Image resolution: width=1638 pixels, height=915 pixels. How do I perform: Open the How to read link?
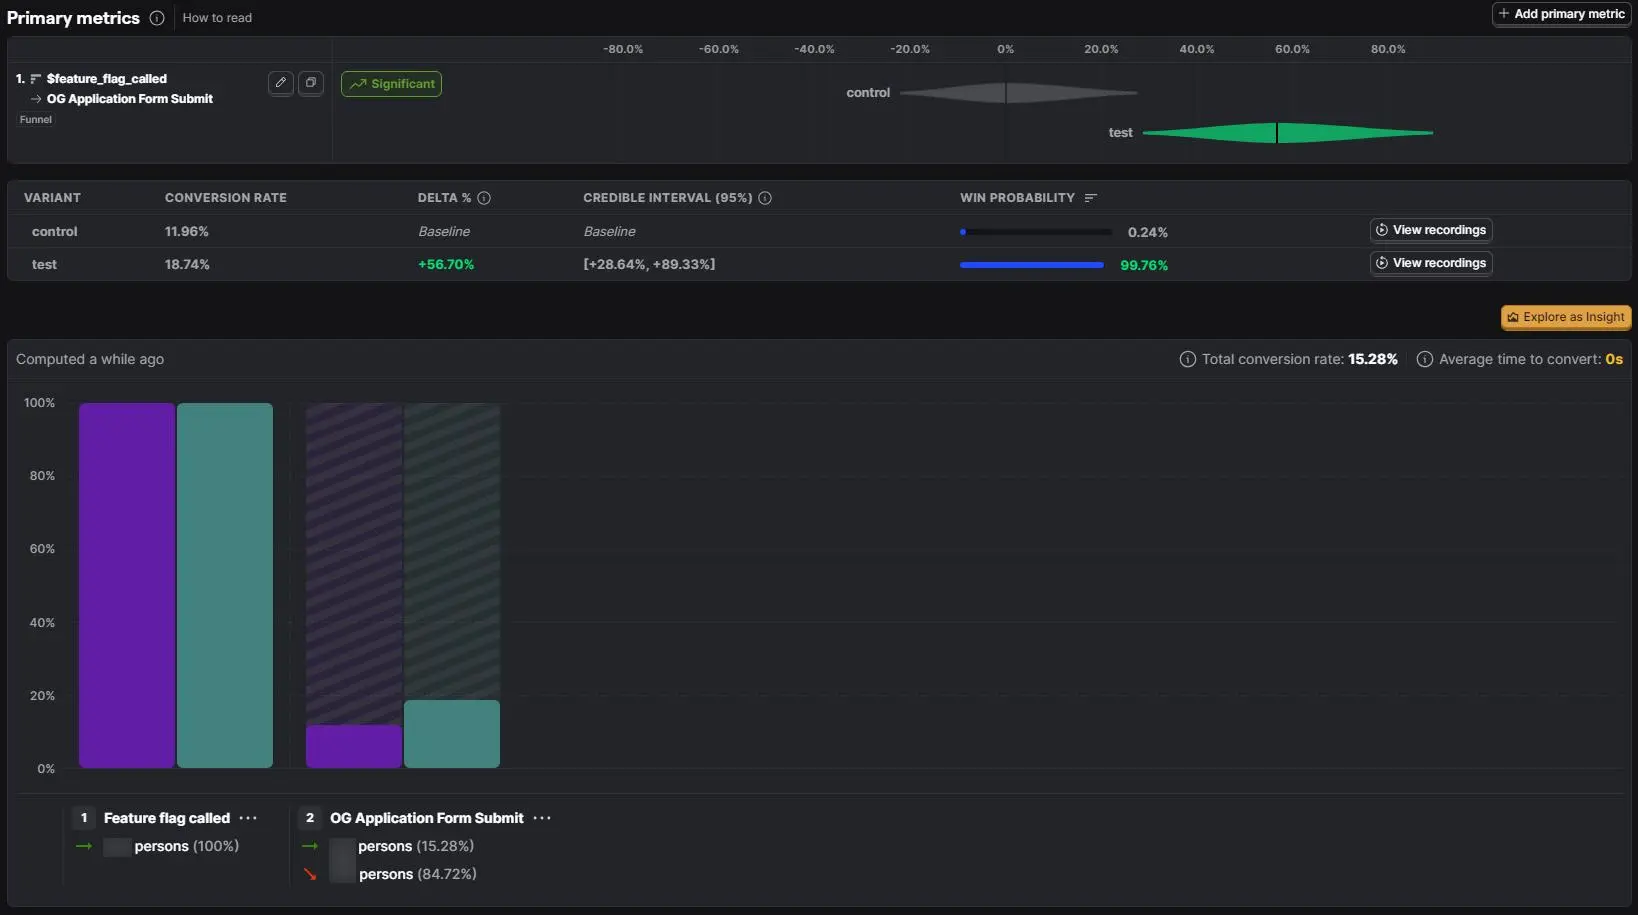(x=217, y=18)
